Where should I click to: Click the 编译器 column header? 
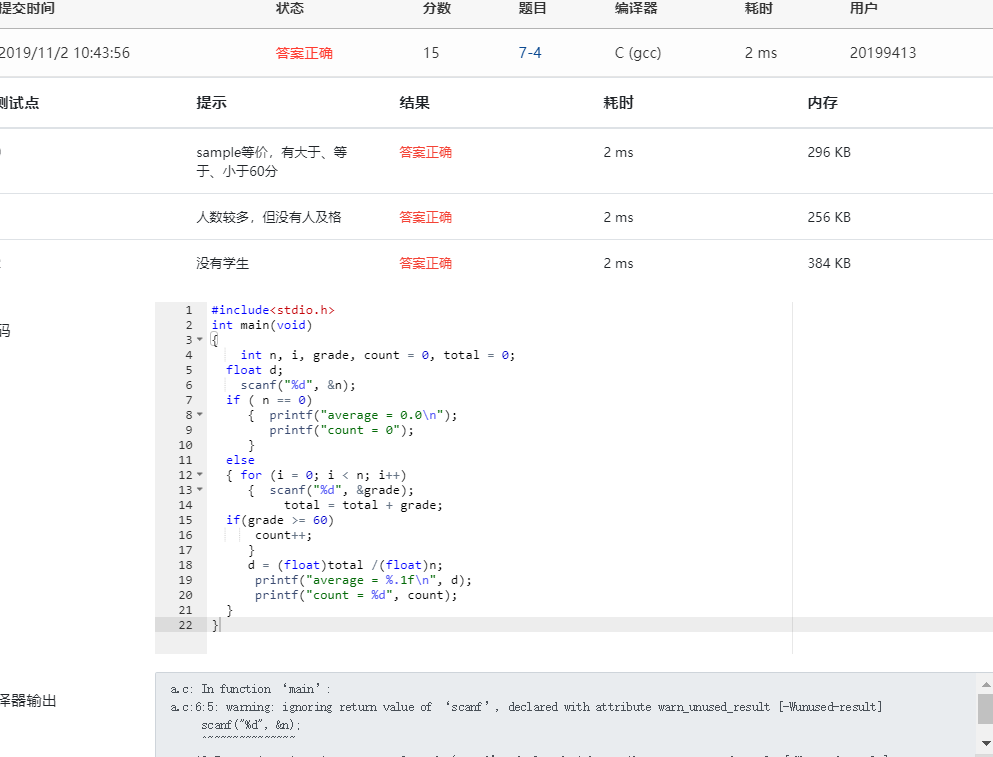pos(636,8)
